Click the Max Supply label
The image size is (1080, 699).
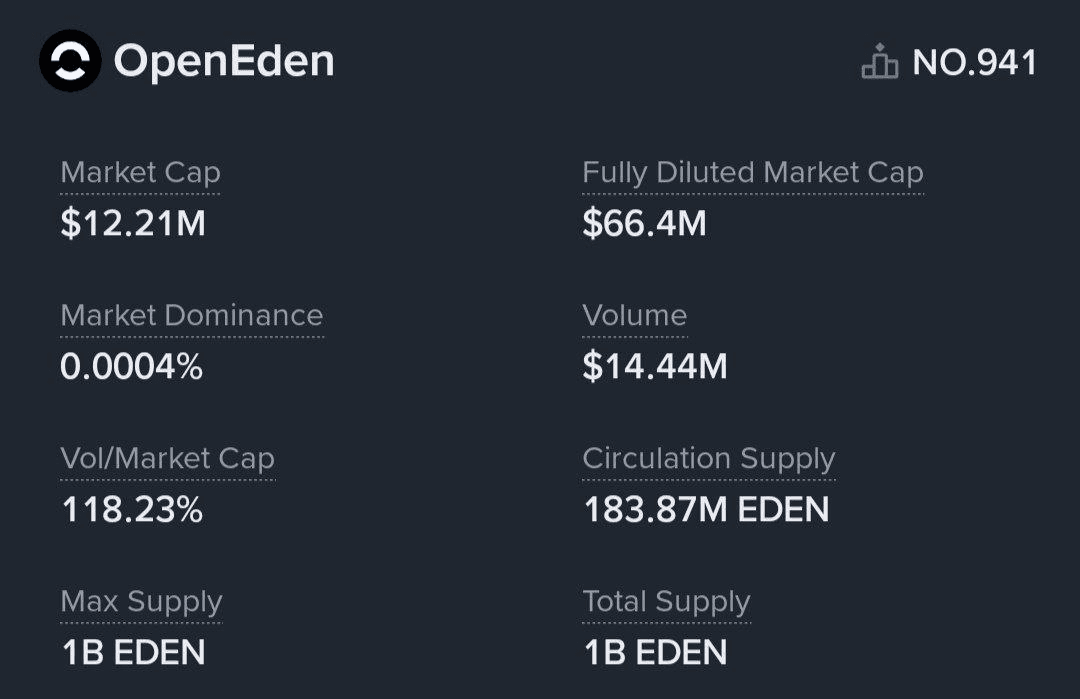[x=141, y=601]
